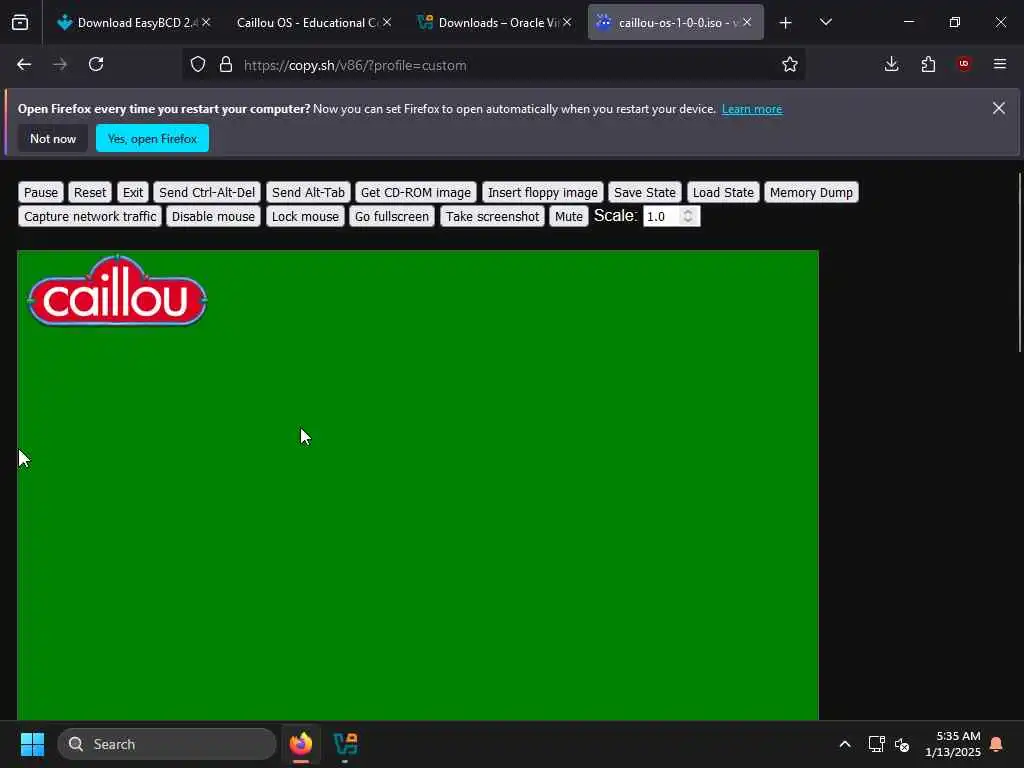Pause the emulator
This screenshot has height=768, width=1024.
click(x=40, y=193)
